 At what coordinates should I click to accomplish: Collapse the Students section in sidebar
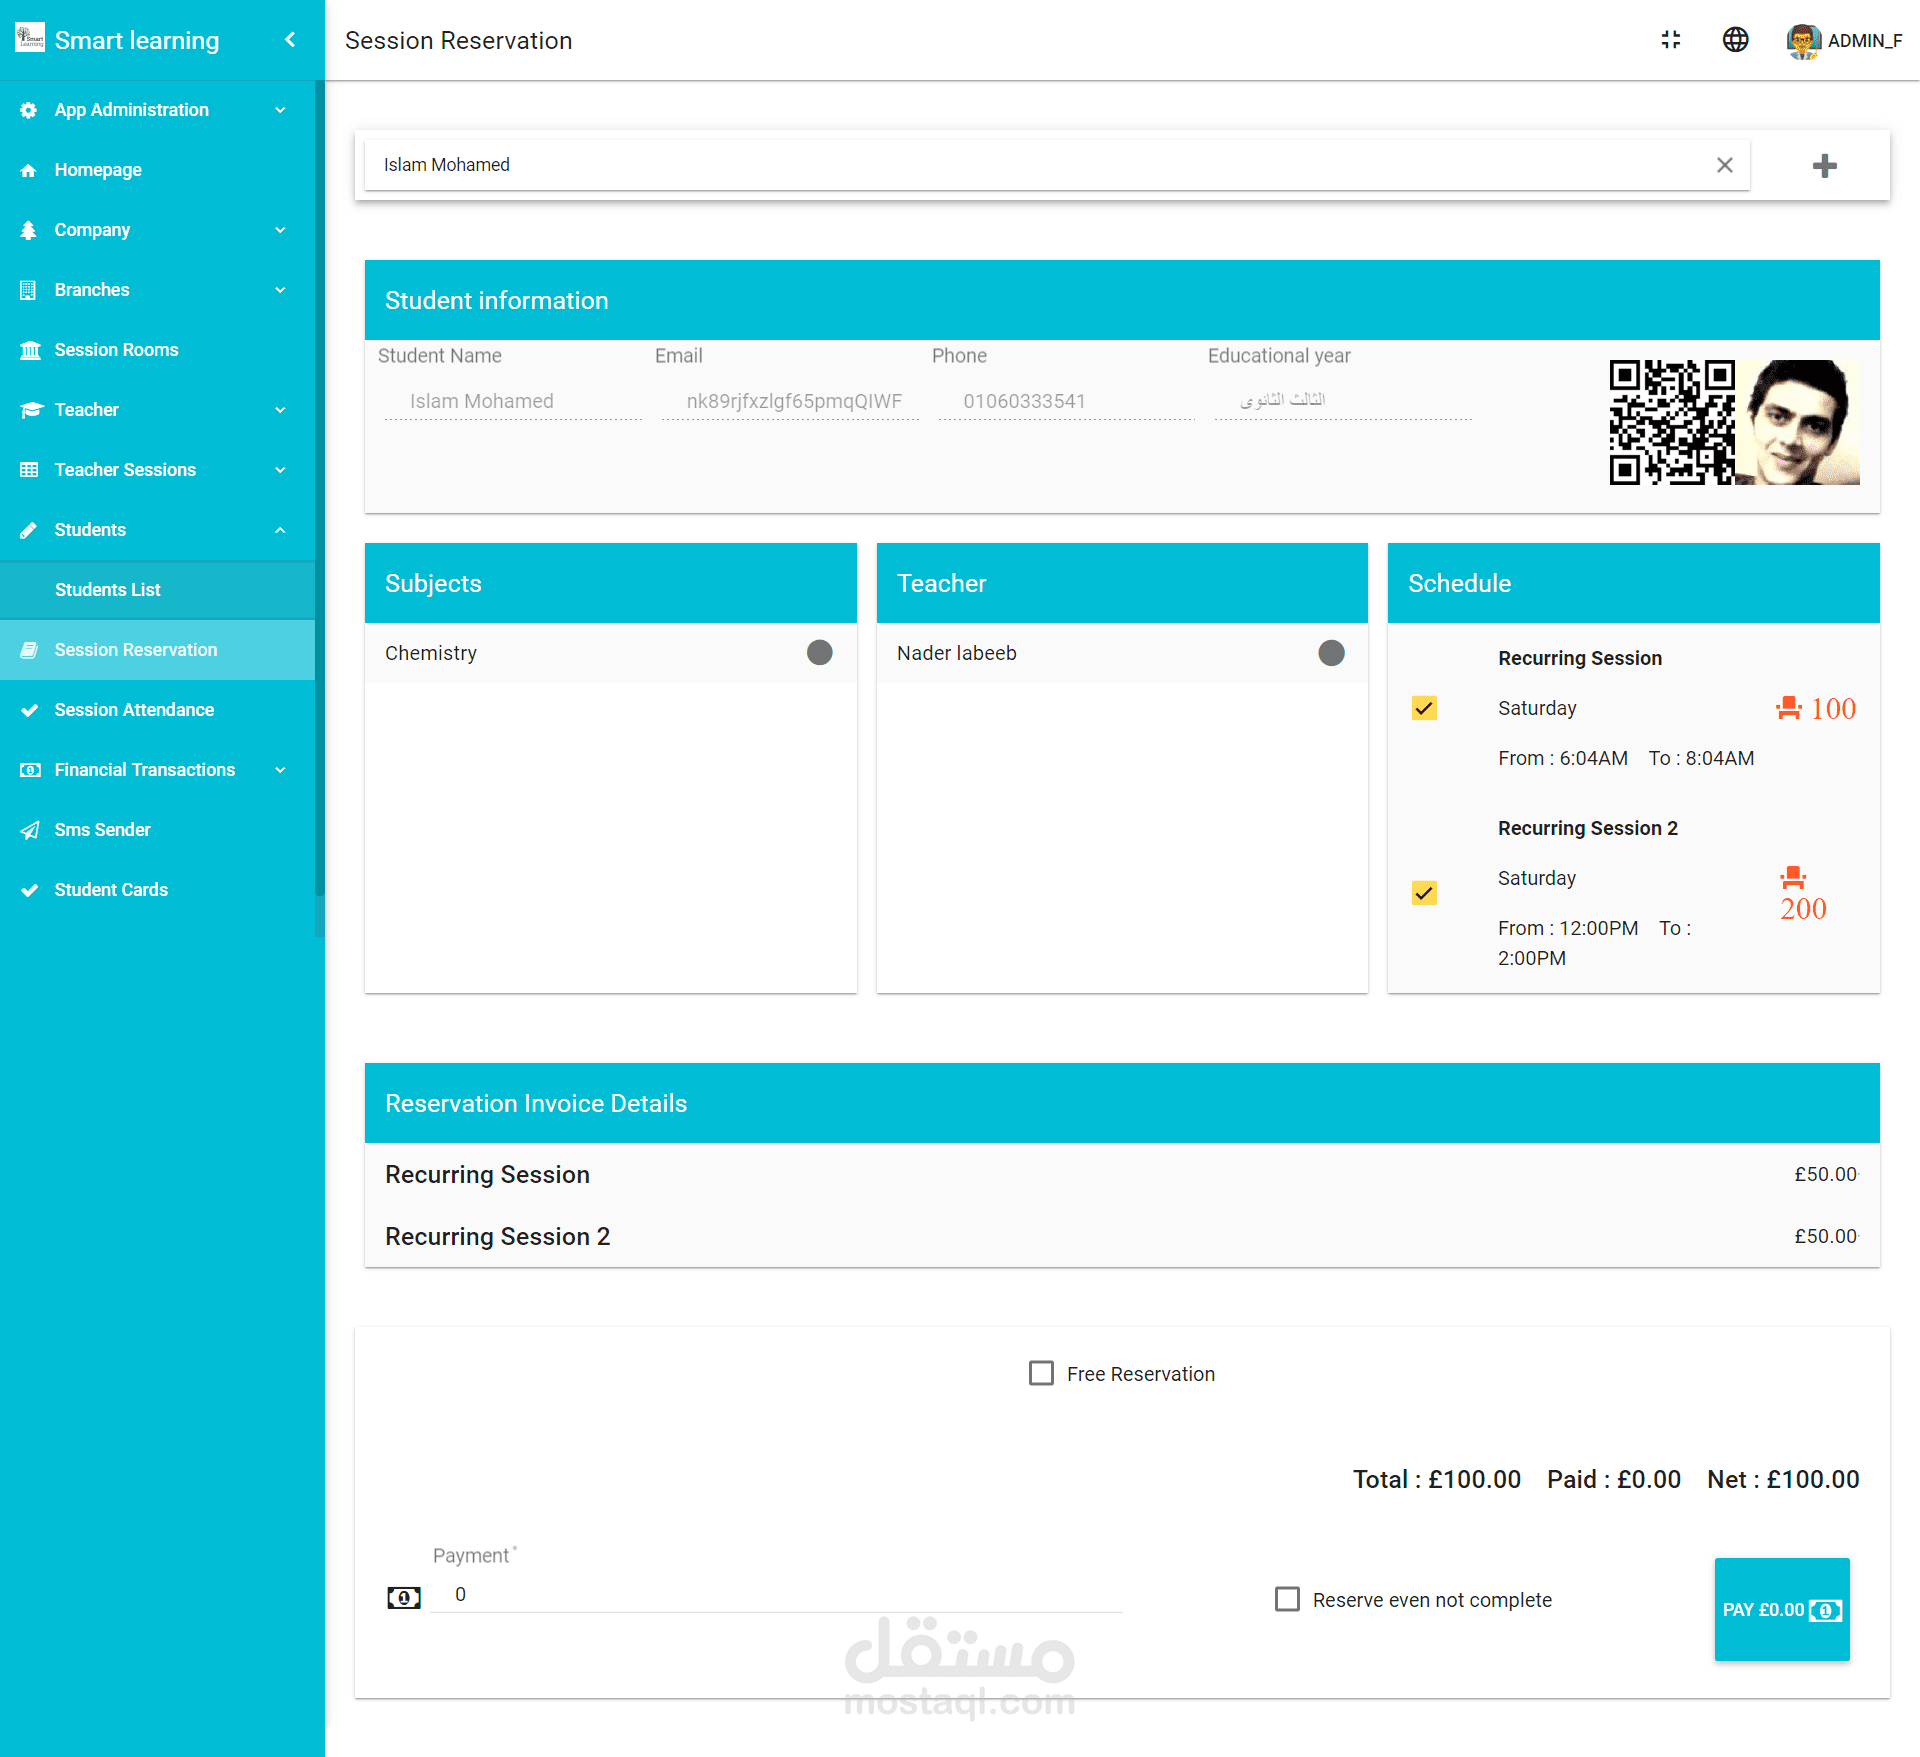(x=279, y=529)
